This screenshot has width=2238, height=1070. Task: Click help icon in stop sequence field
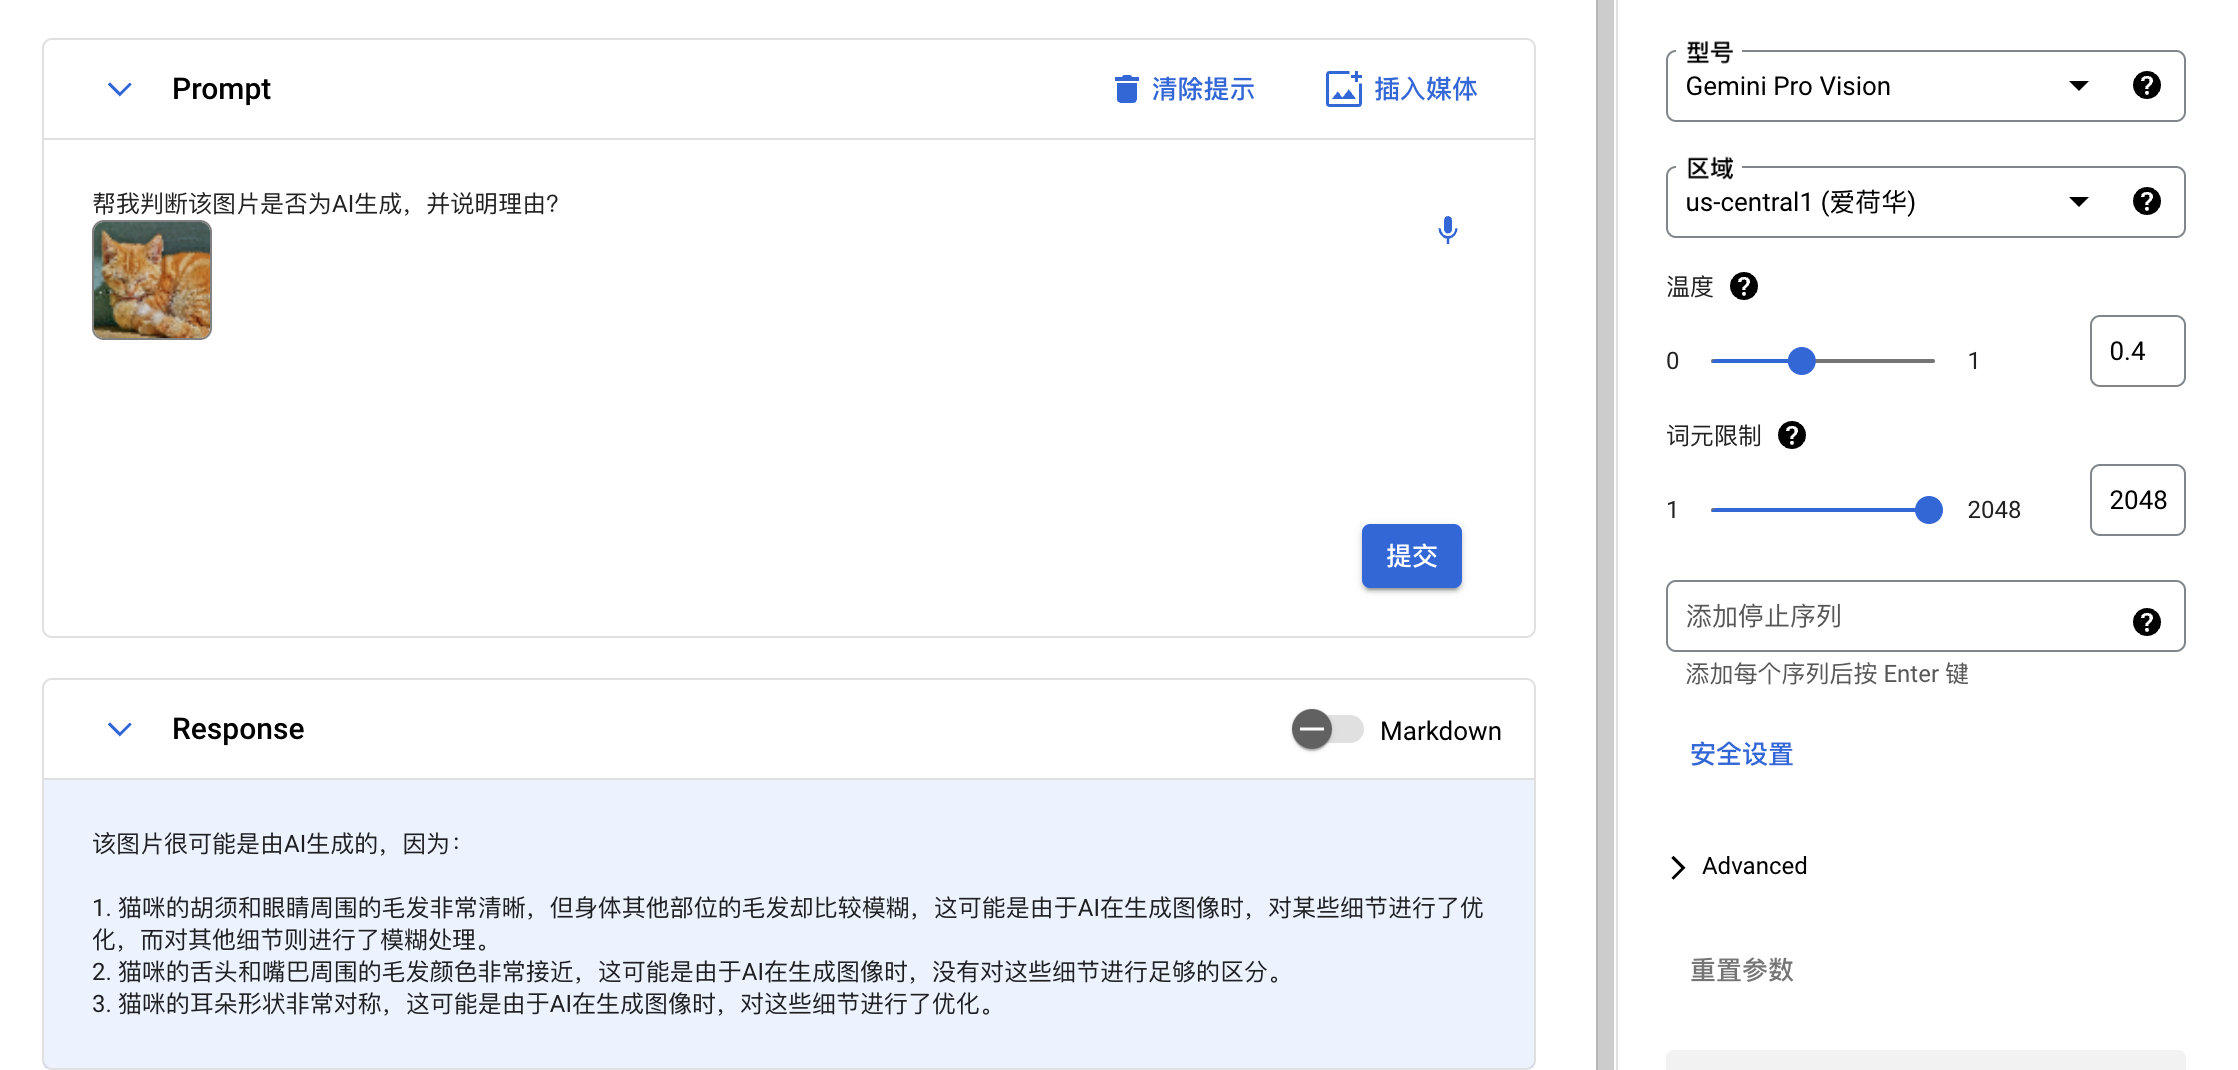(x=2146, y=622)
